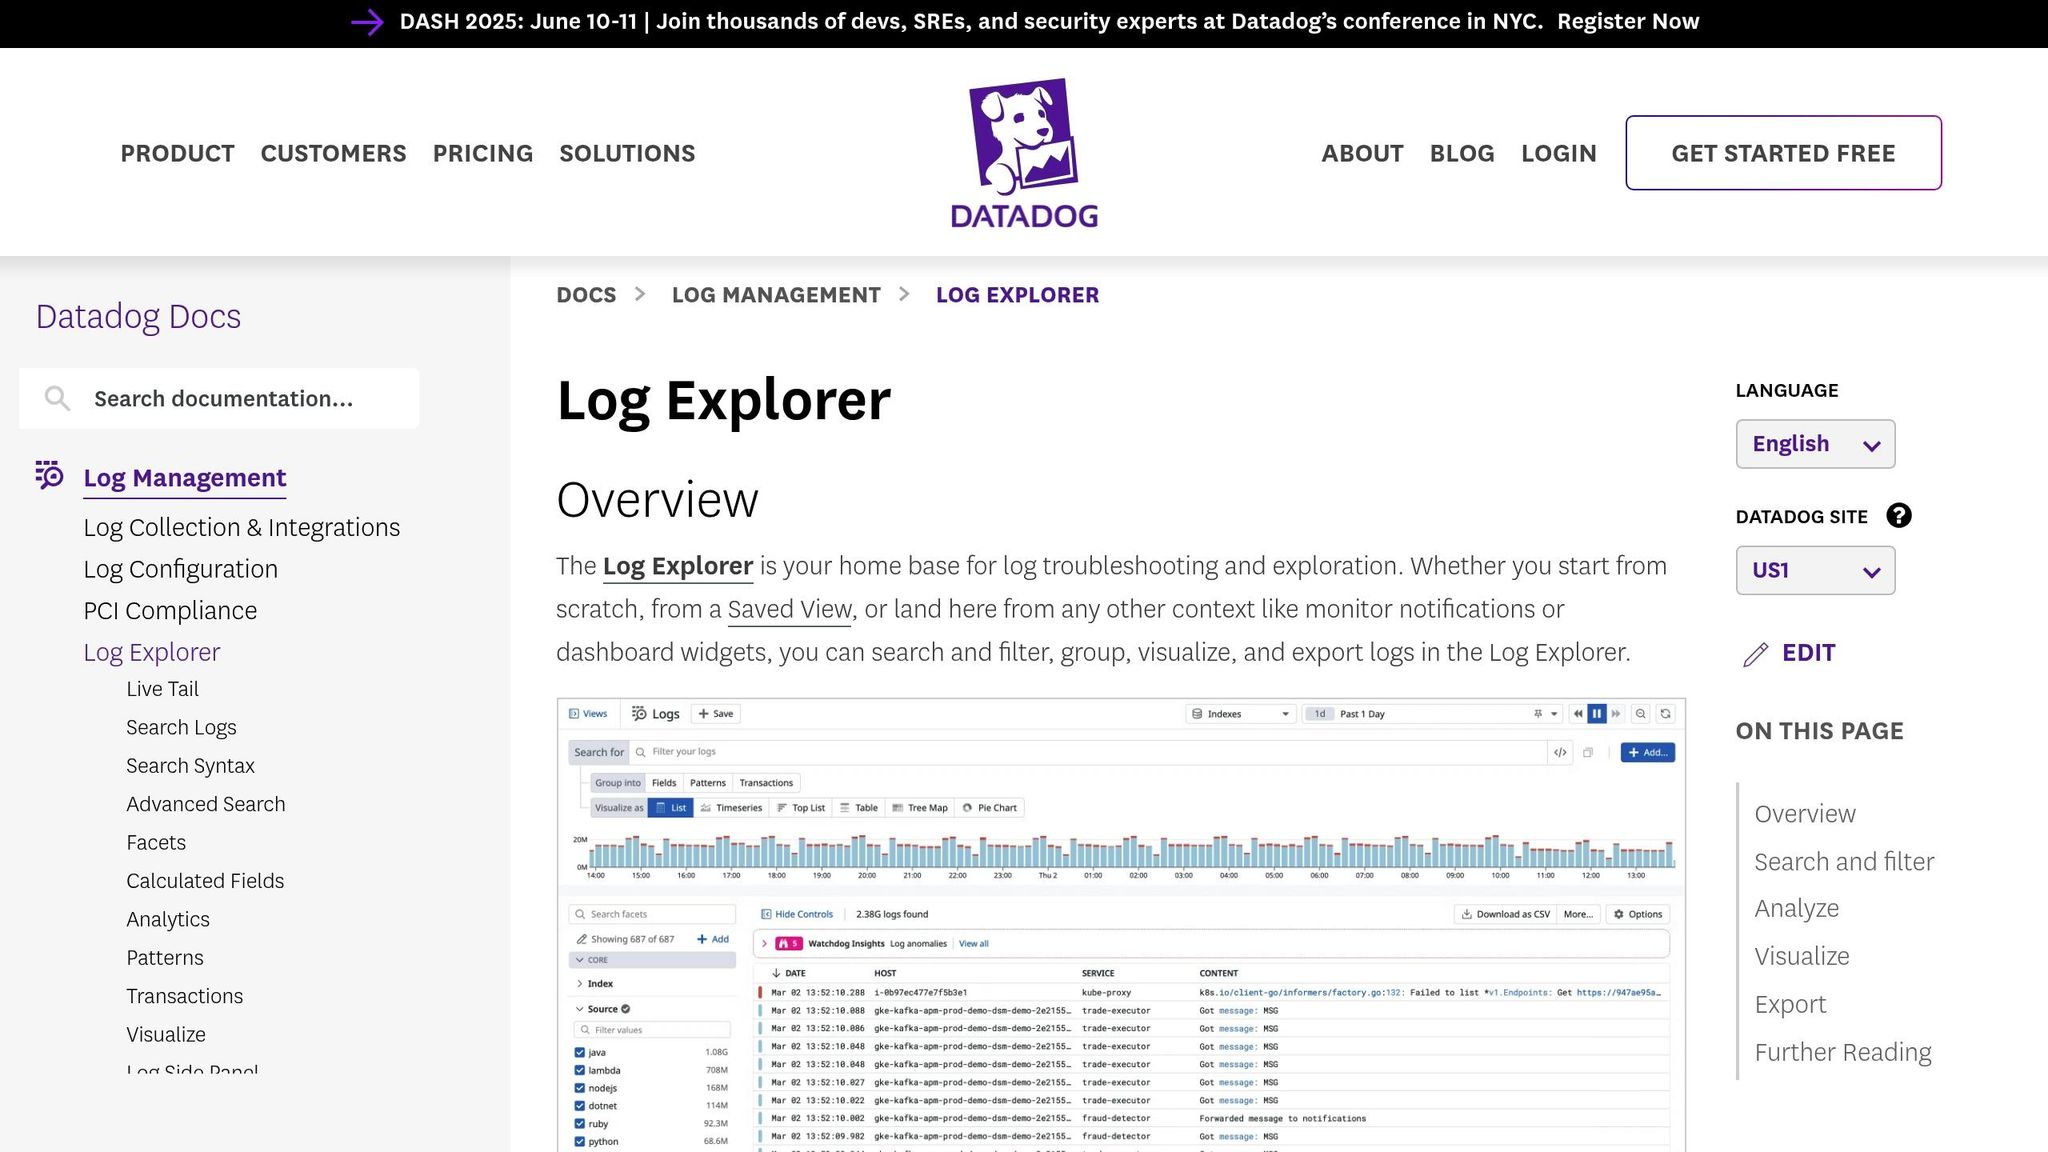The width and height of the screenshot is (2048, 1152).
Task: Open the Search Logs page
Action: click(x=181, y=728)
